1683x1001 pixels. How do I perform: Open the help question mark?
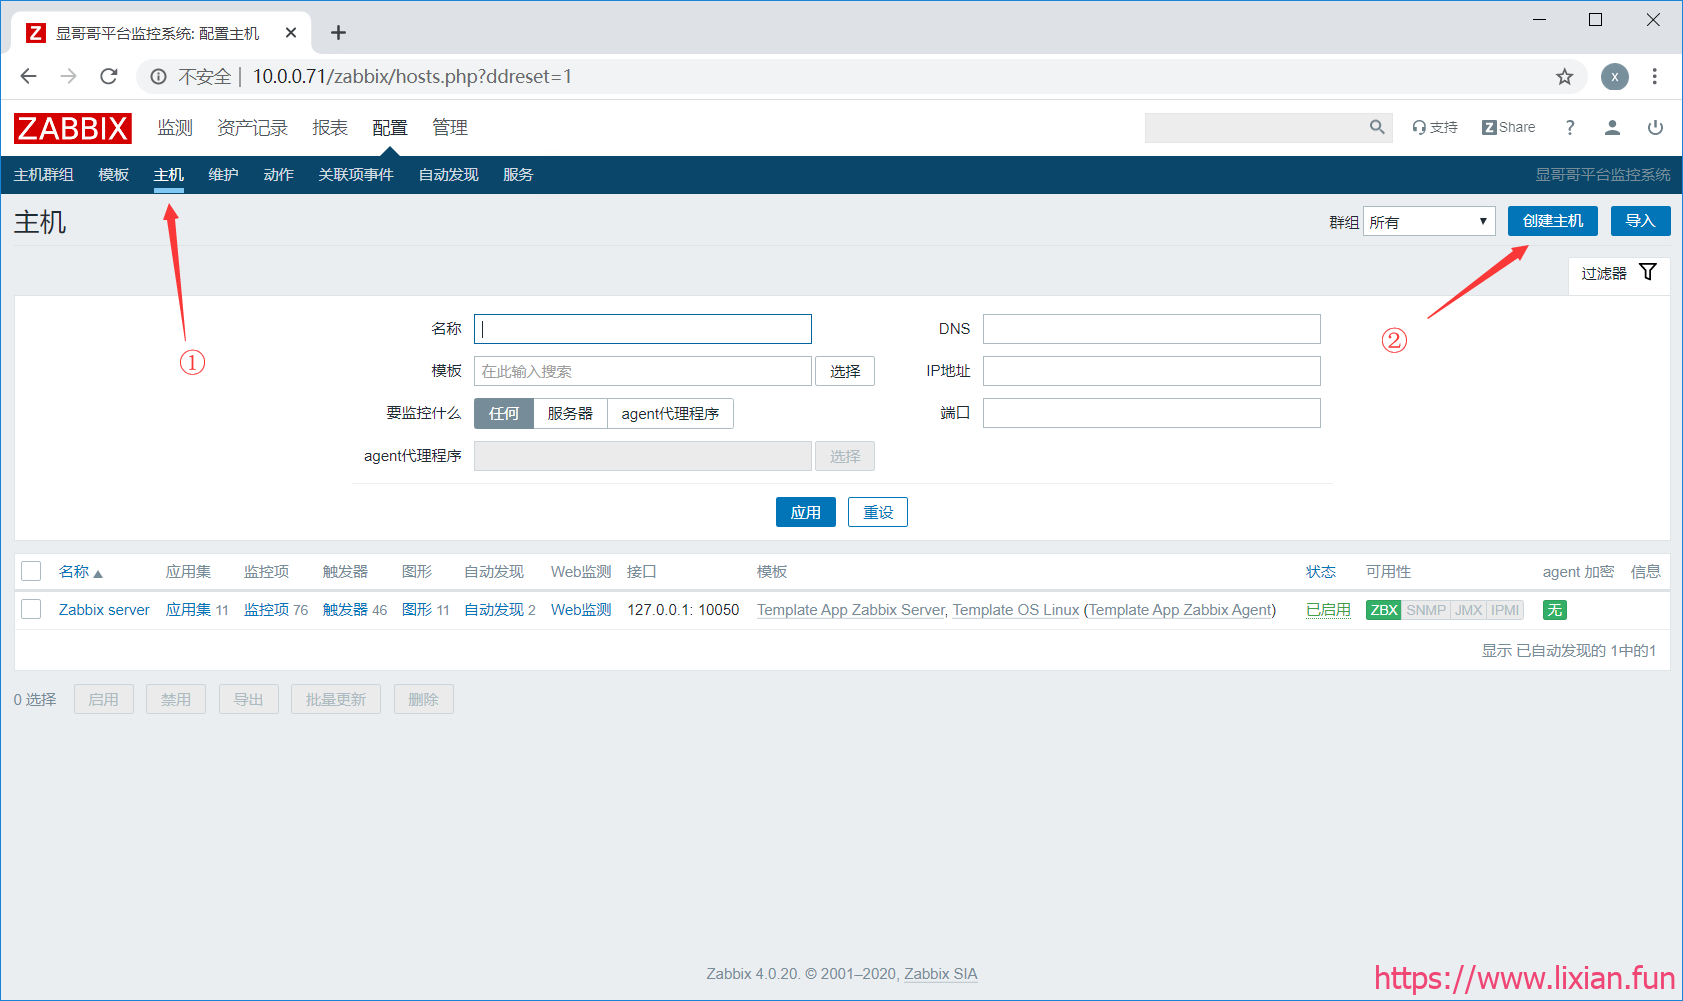tap(1570, 127)
